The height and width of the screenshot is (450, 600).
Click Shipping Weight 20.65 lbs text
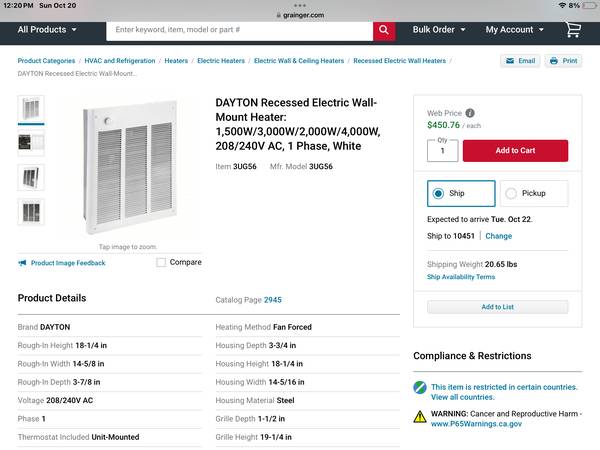[x=472, y=264]
